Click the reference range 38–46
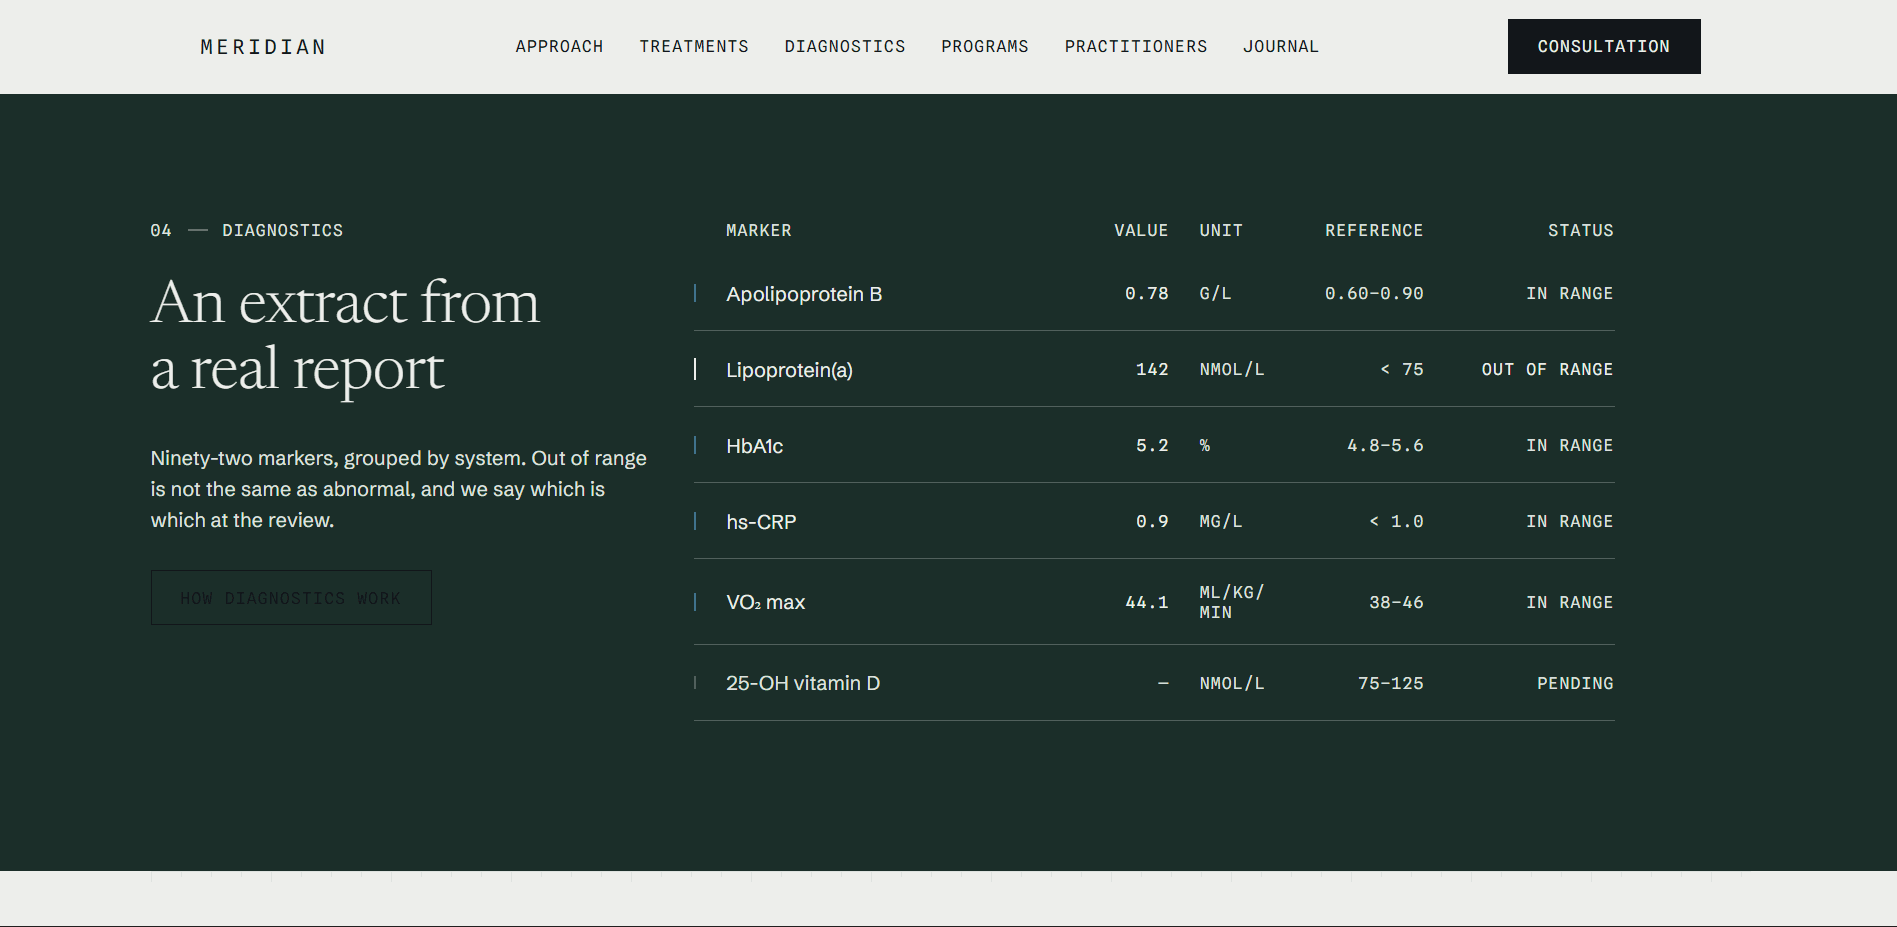 [x=1396, y=603]
